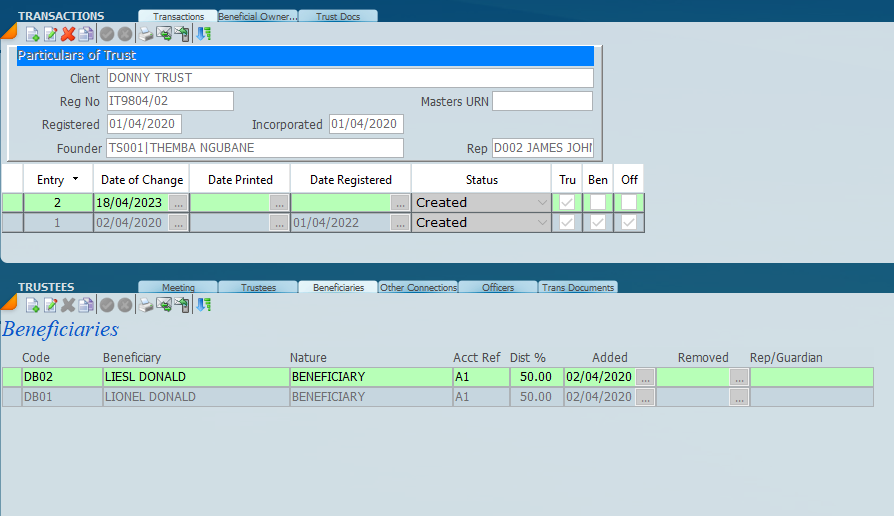
Task: Click the Edit record icon in Transactions toolbar
Action: pyautogui.click(x=50, y=34)
